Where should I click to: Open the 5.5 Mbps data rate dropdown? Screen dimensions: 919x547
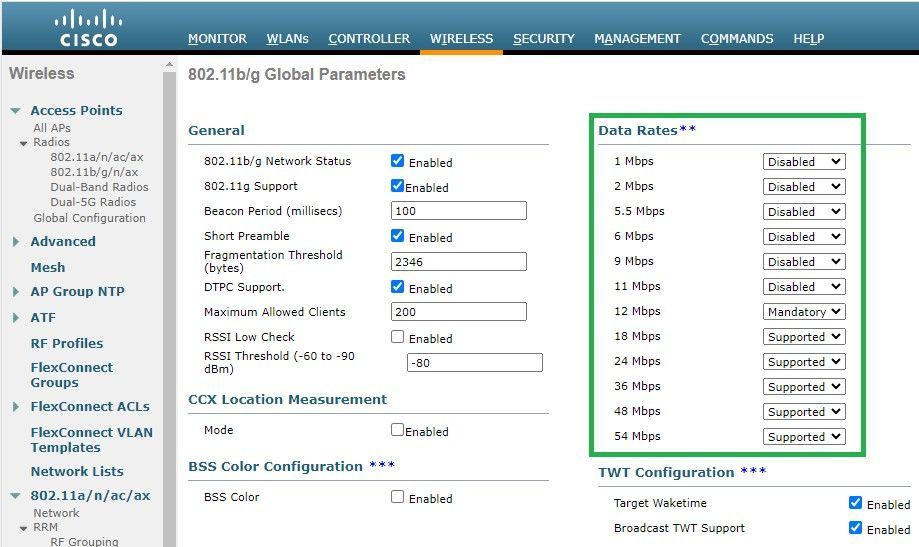tap(804, 212)
